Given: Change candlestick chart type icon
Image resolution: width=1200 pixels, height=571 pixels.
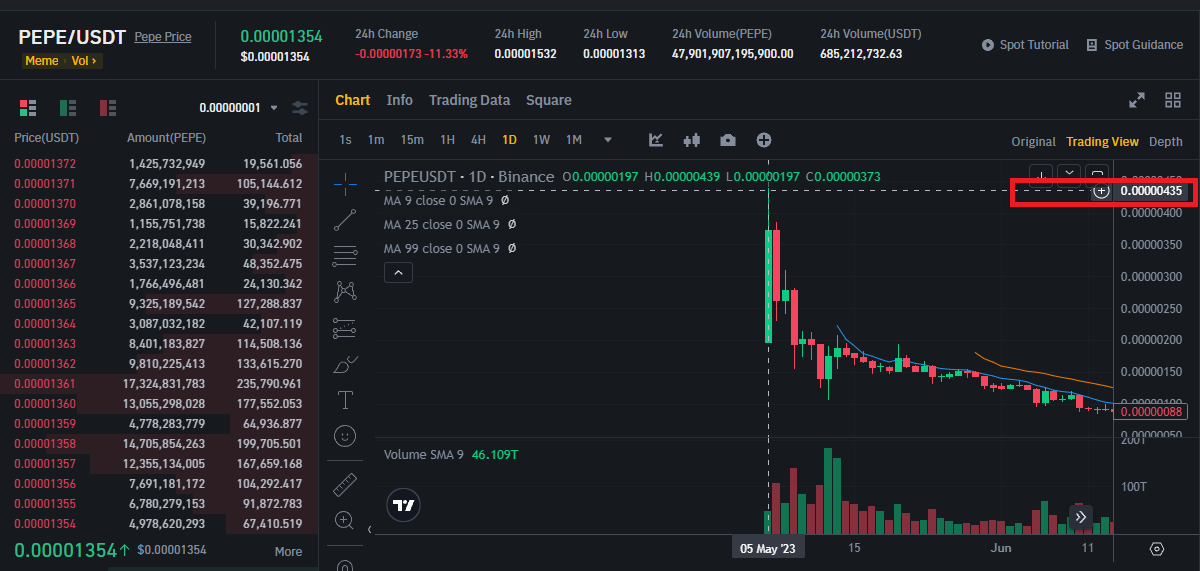Looking at the screenshot, I should 692,140.
